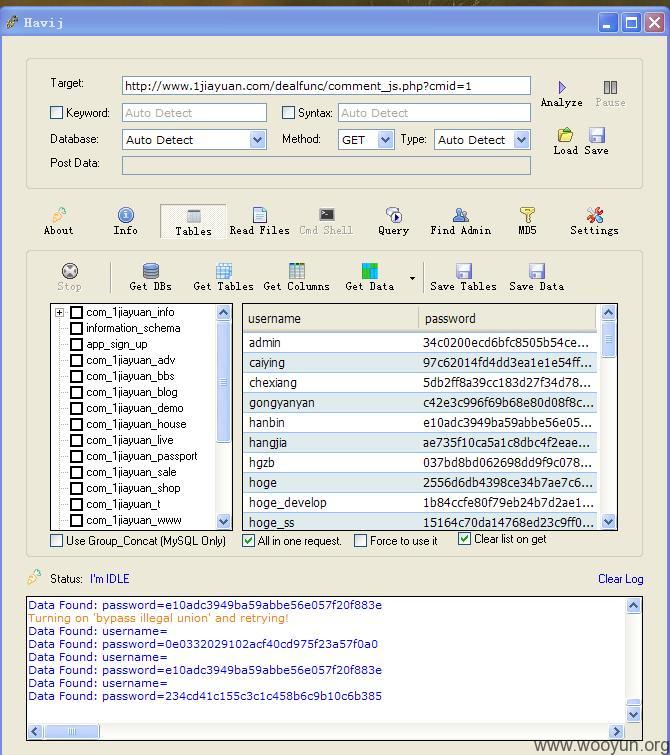Click data table scroll up arrow
Screen dimensions: 670x755
pos(609,313)
